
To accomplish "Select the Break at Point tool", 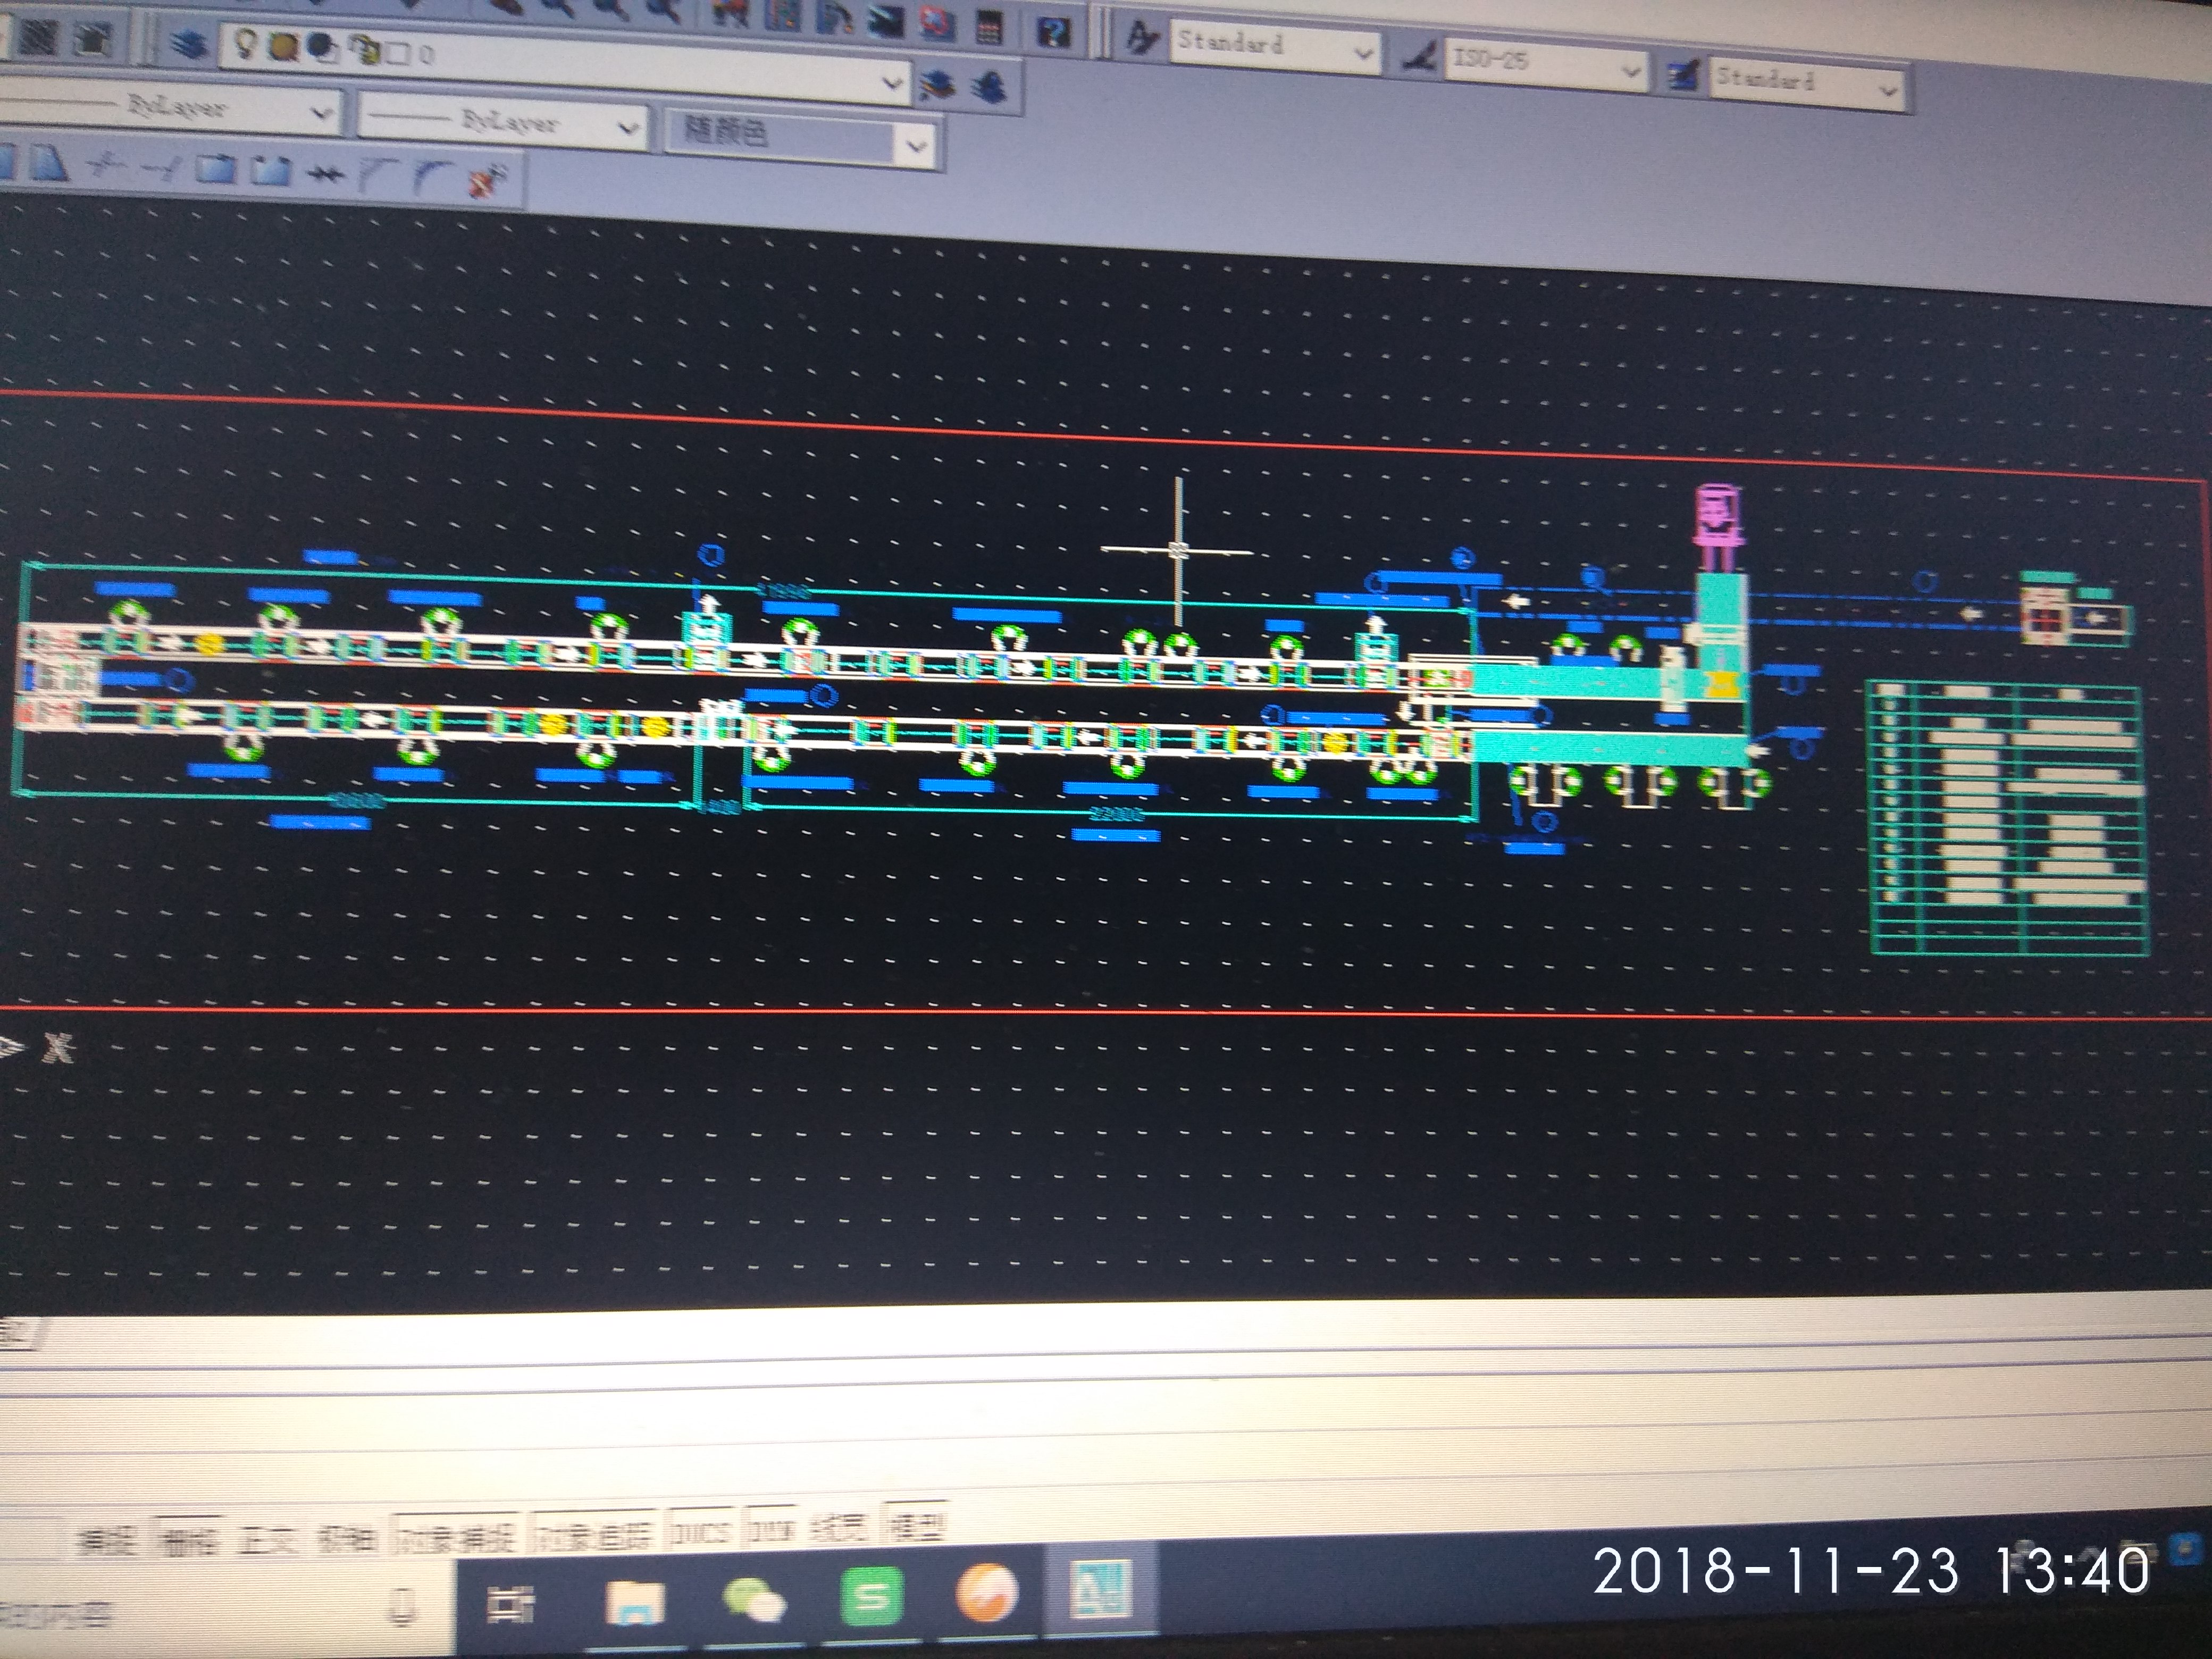I will pyautogui.click(x=216, y=170).
